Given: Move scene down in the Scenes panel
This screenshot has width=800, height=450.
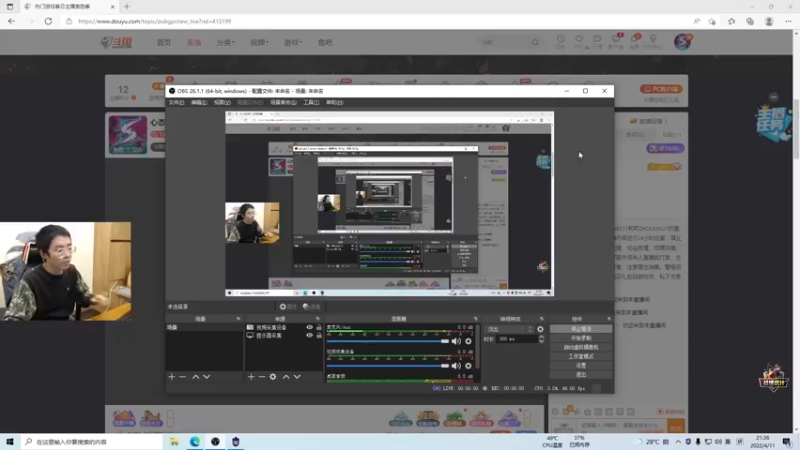Looking at the screenshot, I should click(207, 377).
